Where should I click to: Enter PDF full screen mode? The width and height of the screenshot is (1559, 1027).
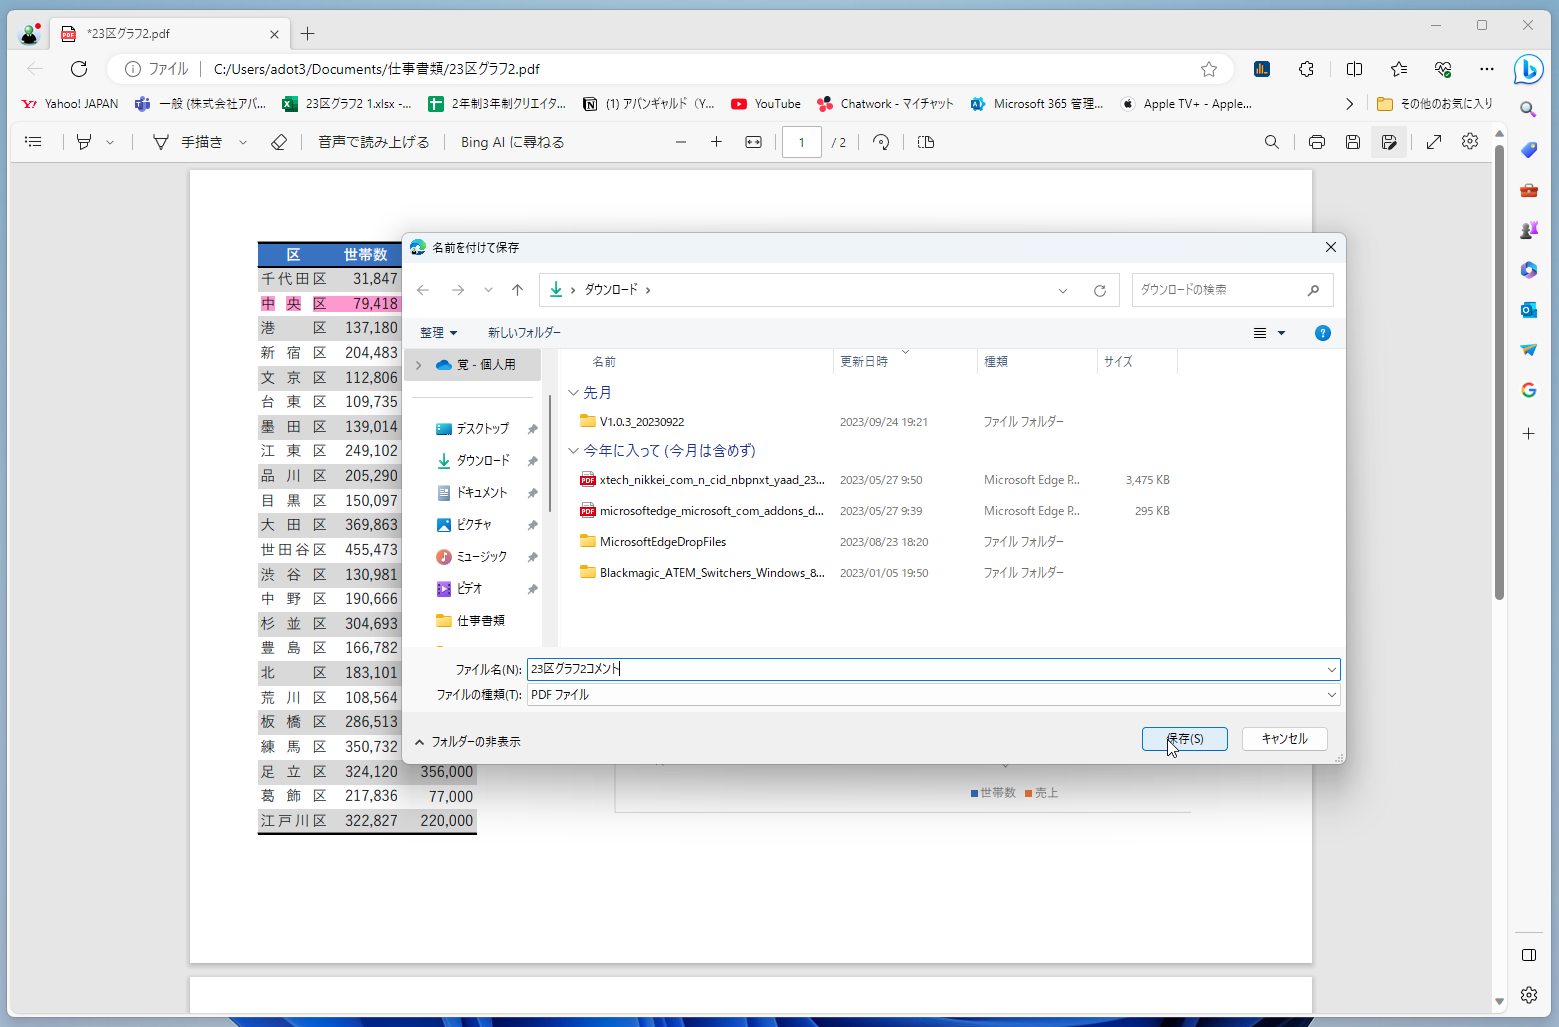pos(1434,142)
